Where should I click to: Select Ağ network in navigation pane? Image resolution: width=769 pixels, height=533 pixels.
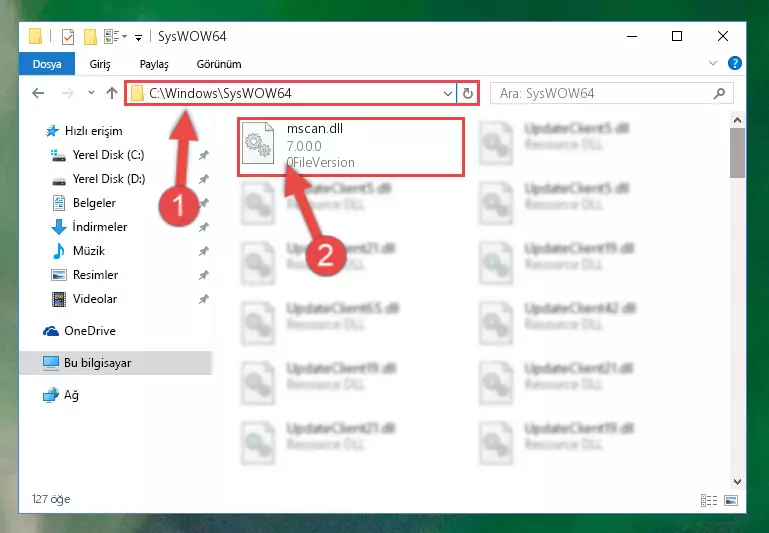[71, 395]
